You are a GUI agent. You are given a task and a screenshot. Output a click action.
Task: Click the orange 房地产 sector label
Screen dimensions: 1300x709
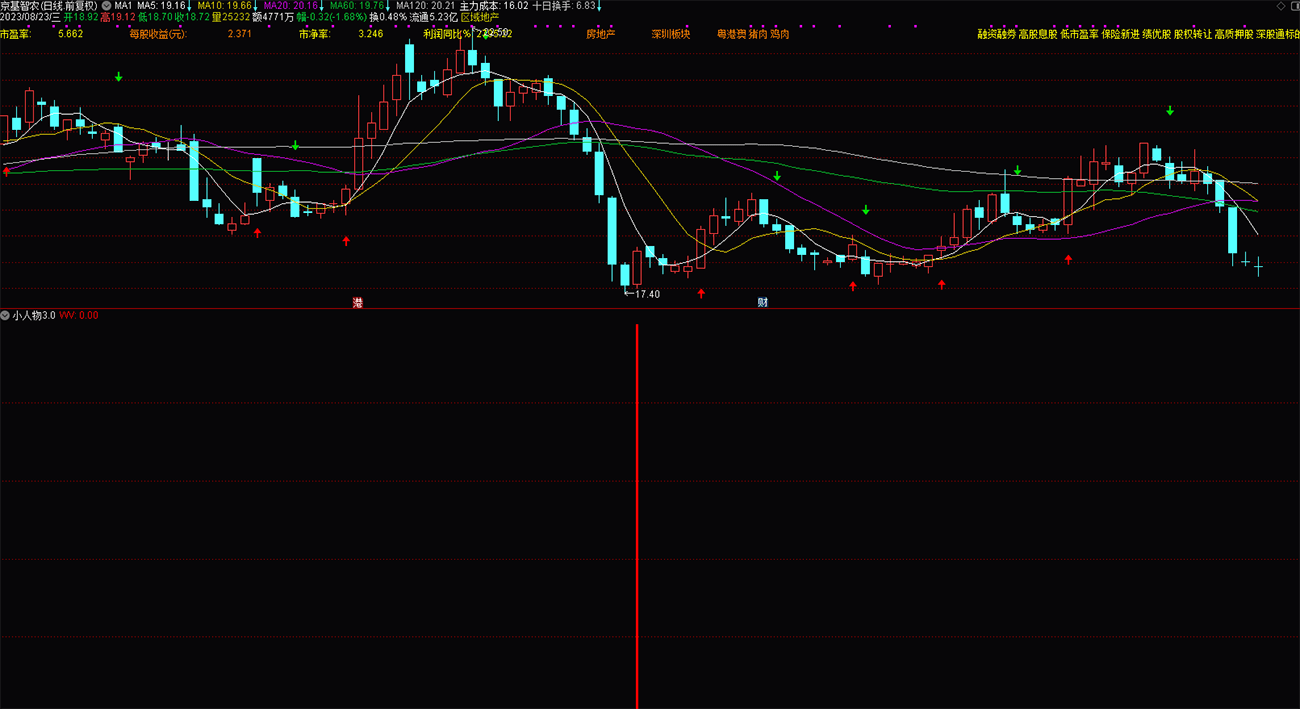pos(600,34)
